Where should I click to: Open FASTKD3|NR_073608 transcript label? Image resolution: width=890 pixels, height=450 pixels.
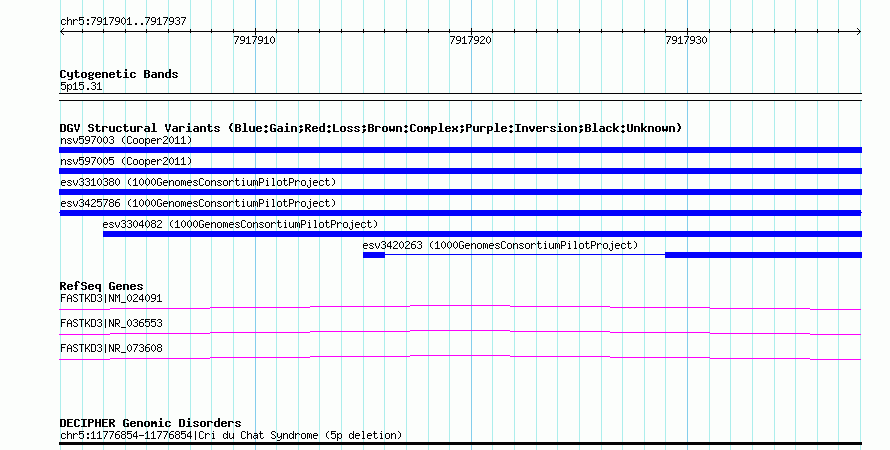pos(111,348)
